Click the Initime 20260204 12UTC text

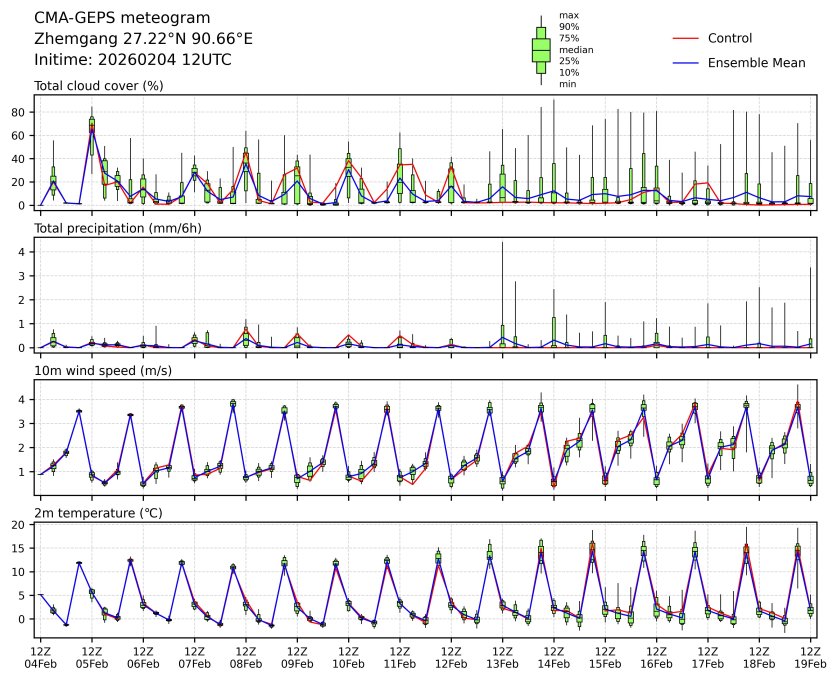133,60
